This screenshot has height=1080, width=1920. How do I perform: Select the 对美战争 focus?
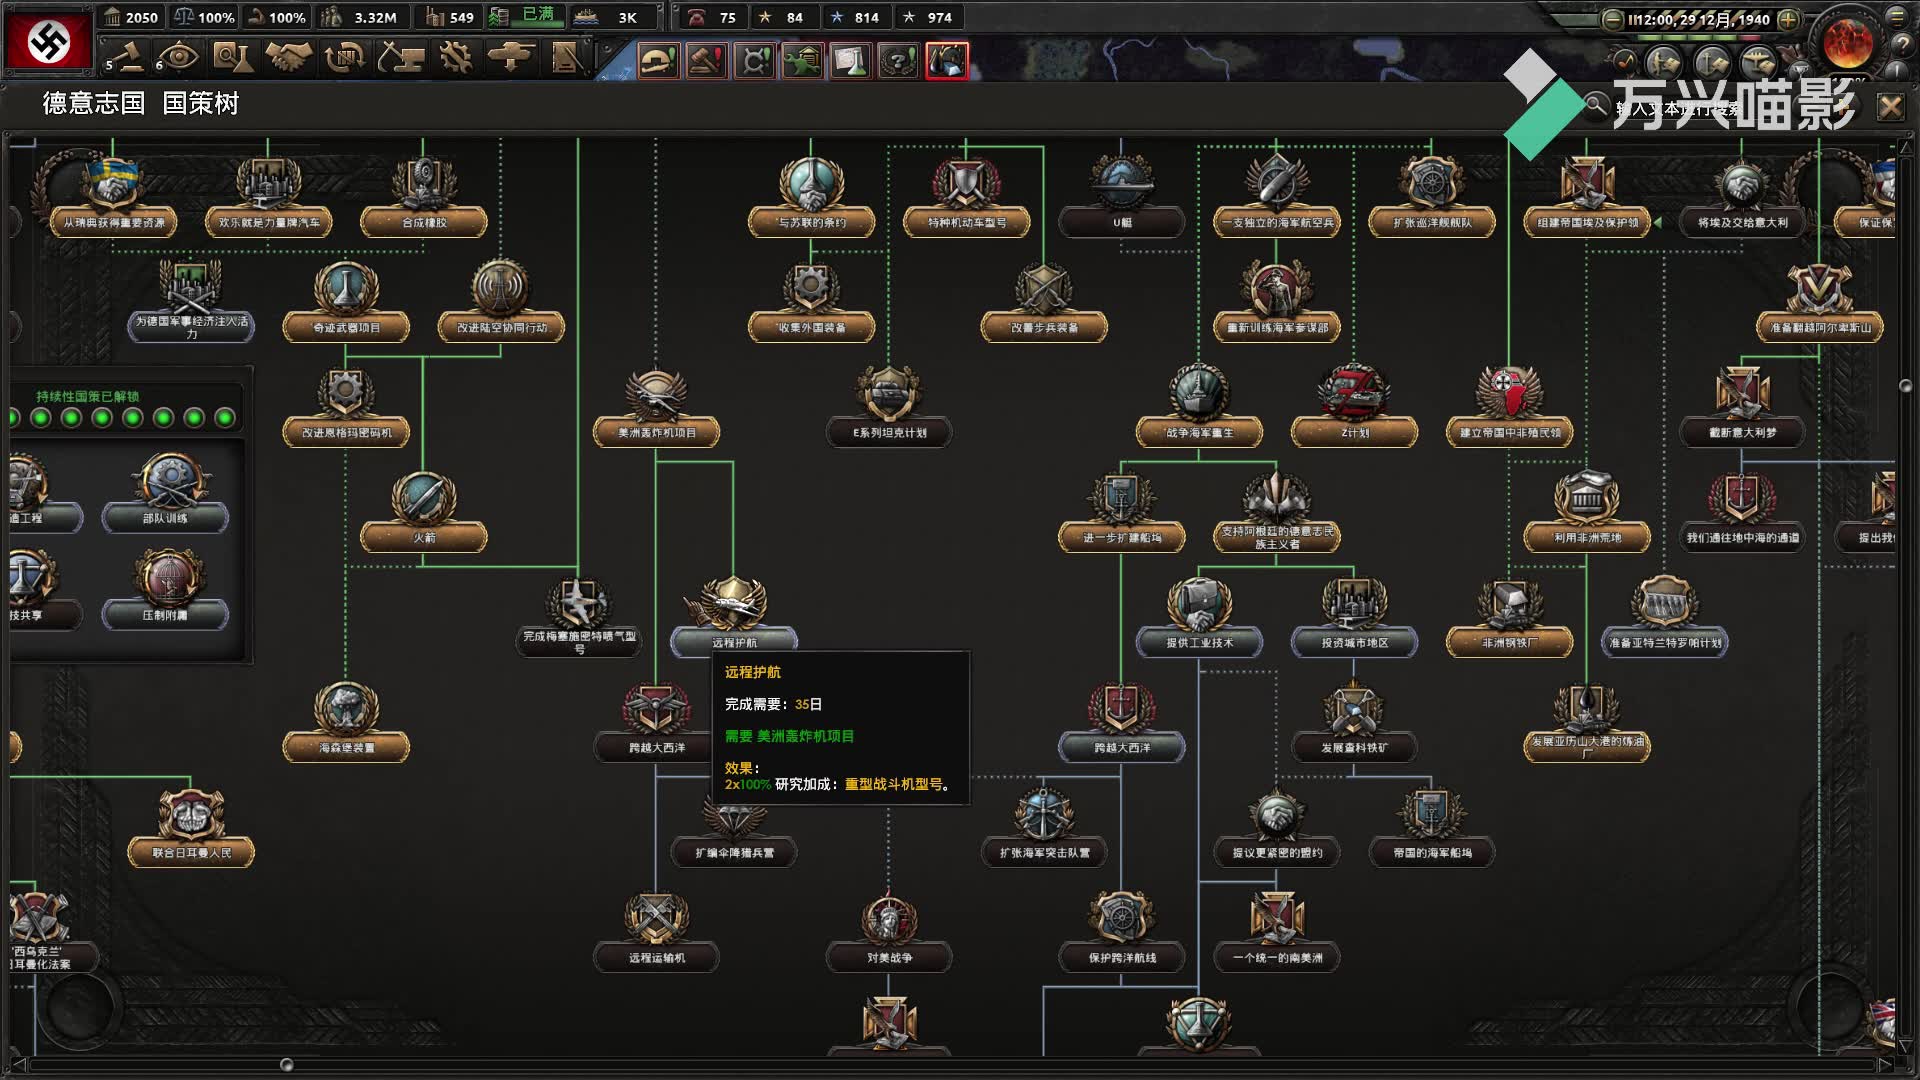point(889,933)
